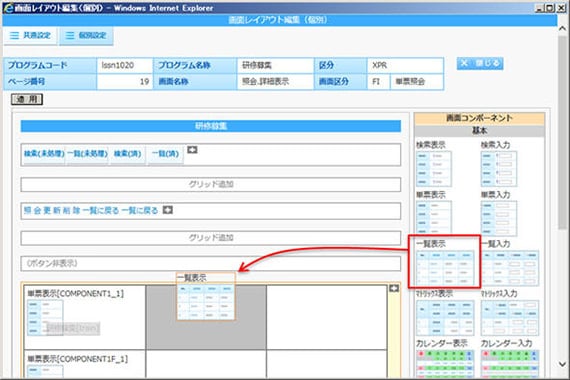Screen dimensions: 570x380
Task: Maximize the Internet Explorer window
Action: 550,8
